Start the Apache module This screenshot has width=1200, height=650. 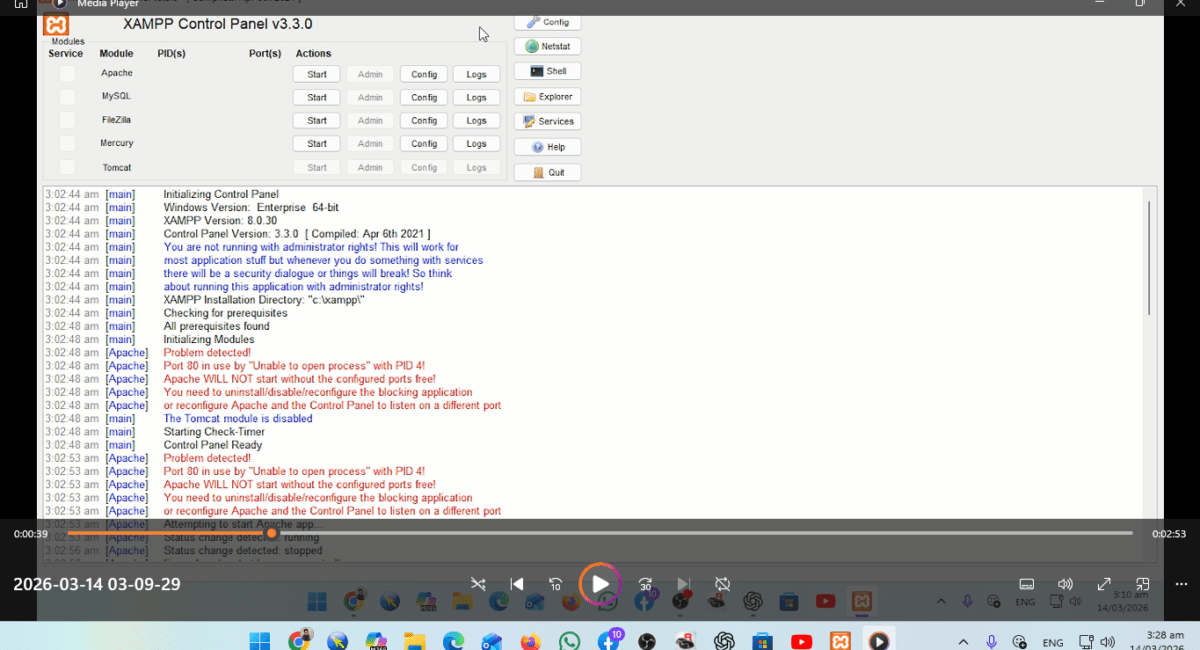(x=317, y=74)
